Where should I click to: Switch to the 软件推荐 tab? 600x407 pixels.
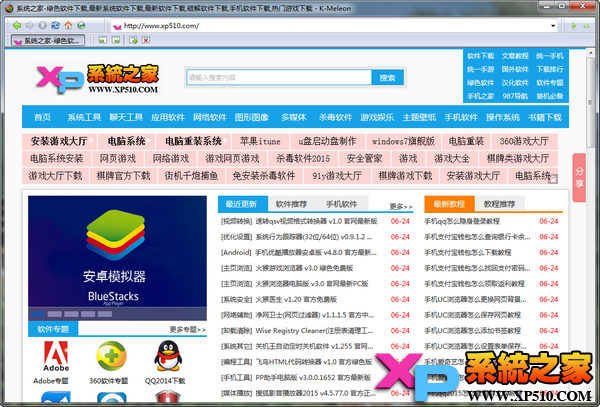292,204
